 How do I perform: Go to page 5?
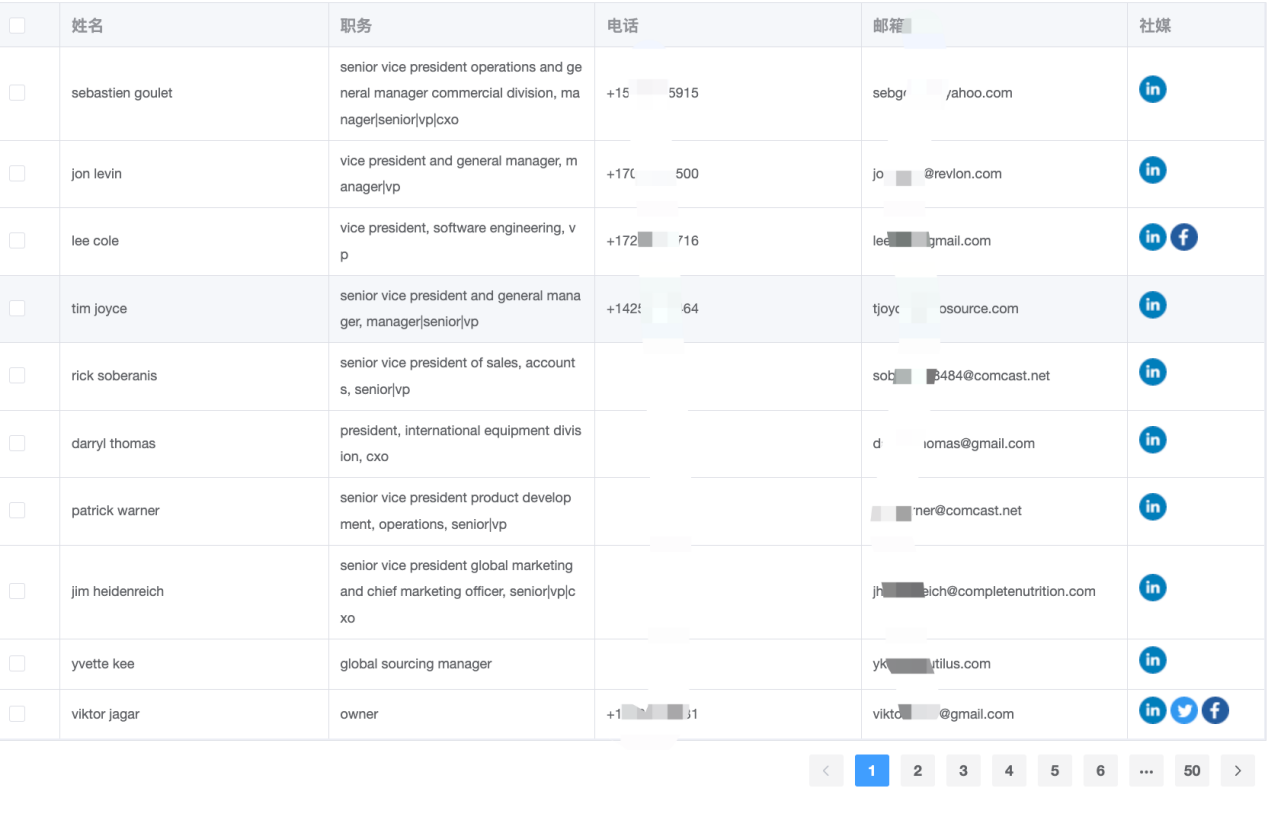tap(1054, 770)
